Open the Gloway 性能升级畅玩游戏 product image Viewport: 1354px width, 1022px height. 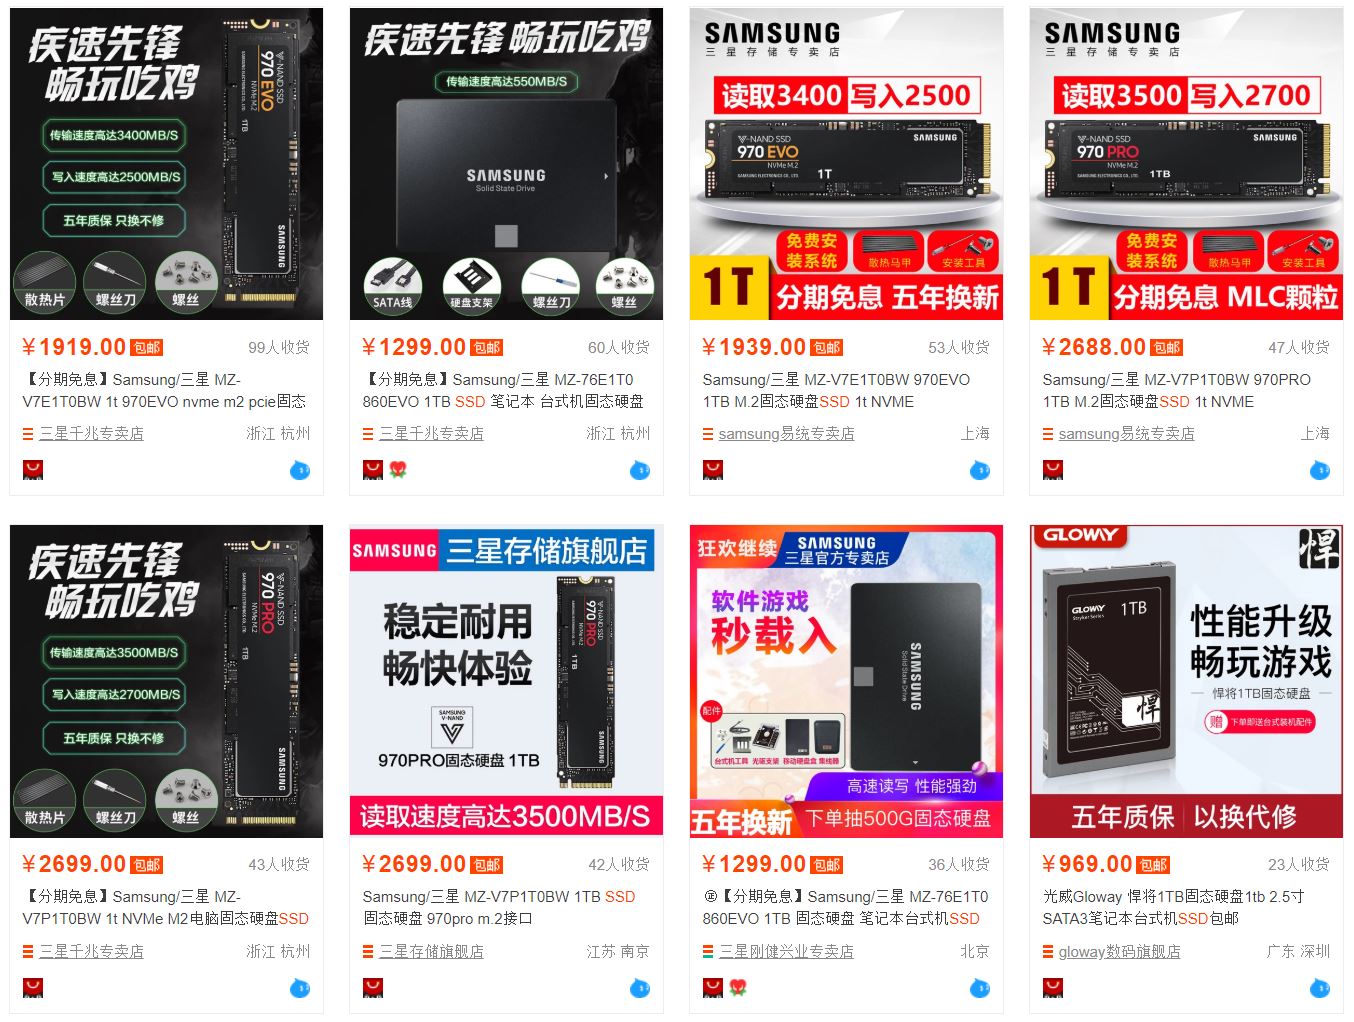pyautogui.click(x=1186, y=681)
